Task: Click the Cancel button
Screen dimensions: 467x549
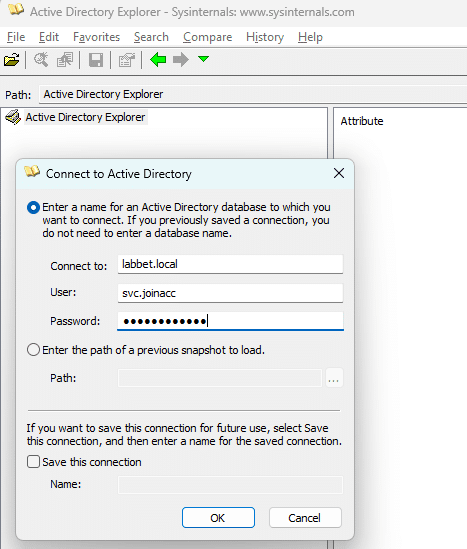Action: pyautogui.click(x=305, y=517)
